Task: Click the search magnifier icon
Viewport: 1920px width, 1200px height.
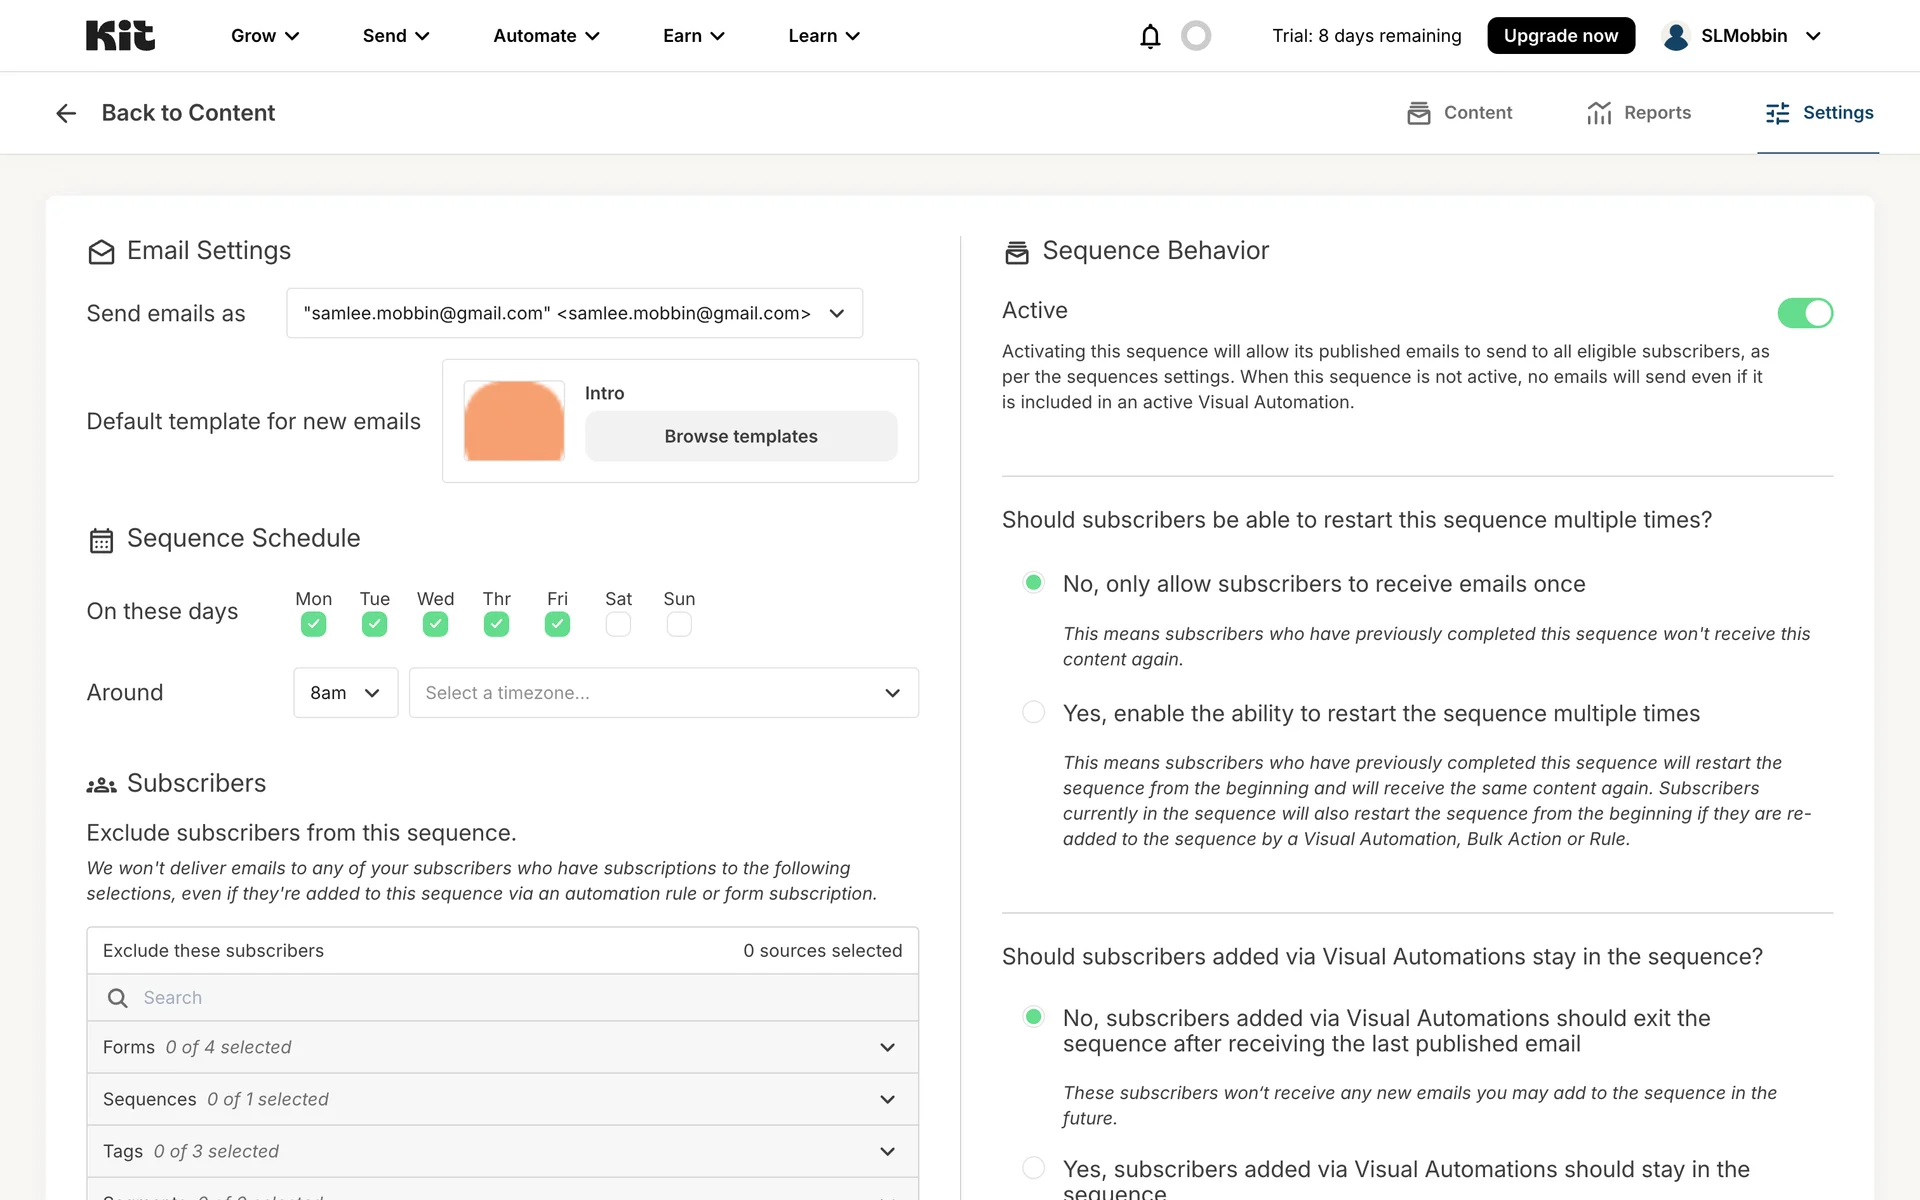Action: click(117, 998)
